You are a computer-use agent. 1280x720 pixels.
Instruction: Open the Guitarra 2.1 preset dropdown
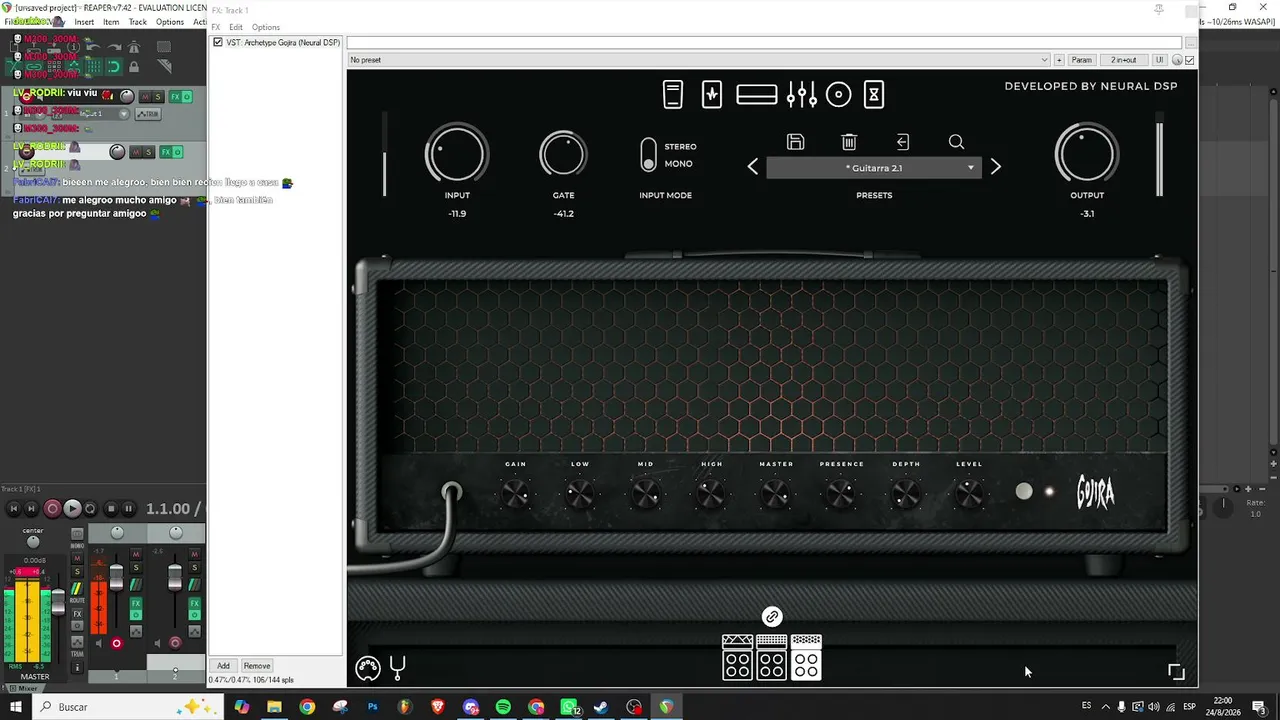[874, 168]
